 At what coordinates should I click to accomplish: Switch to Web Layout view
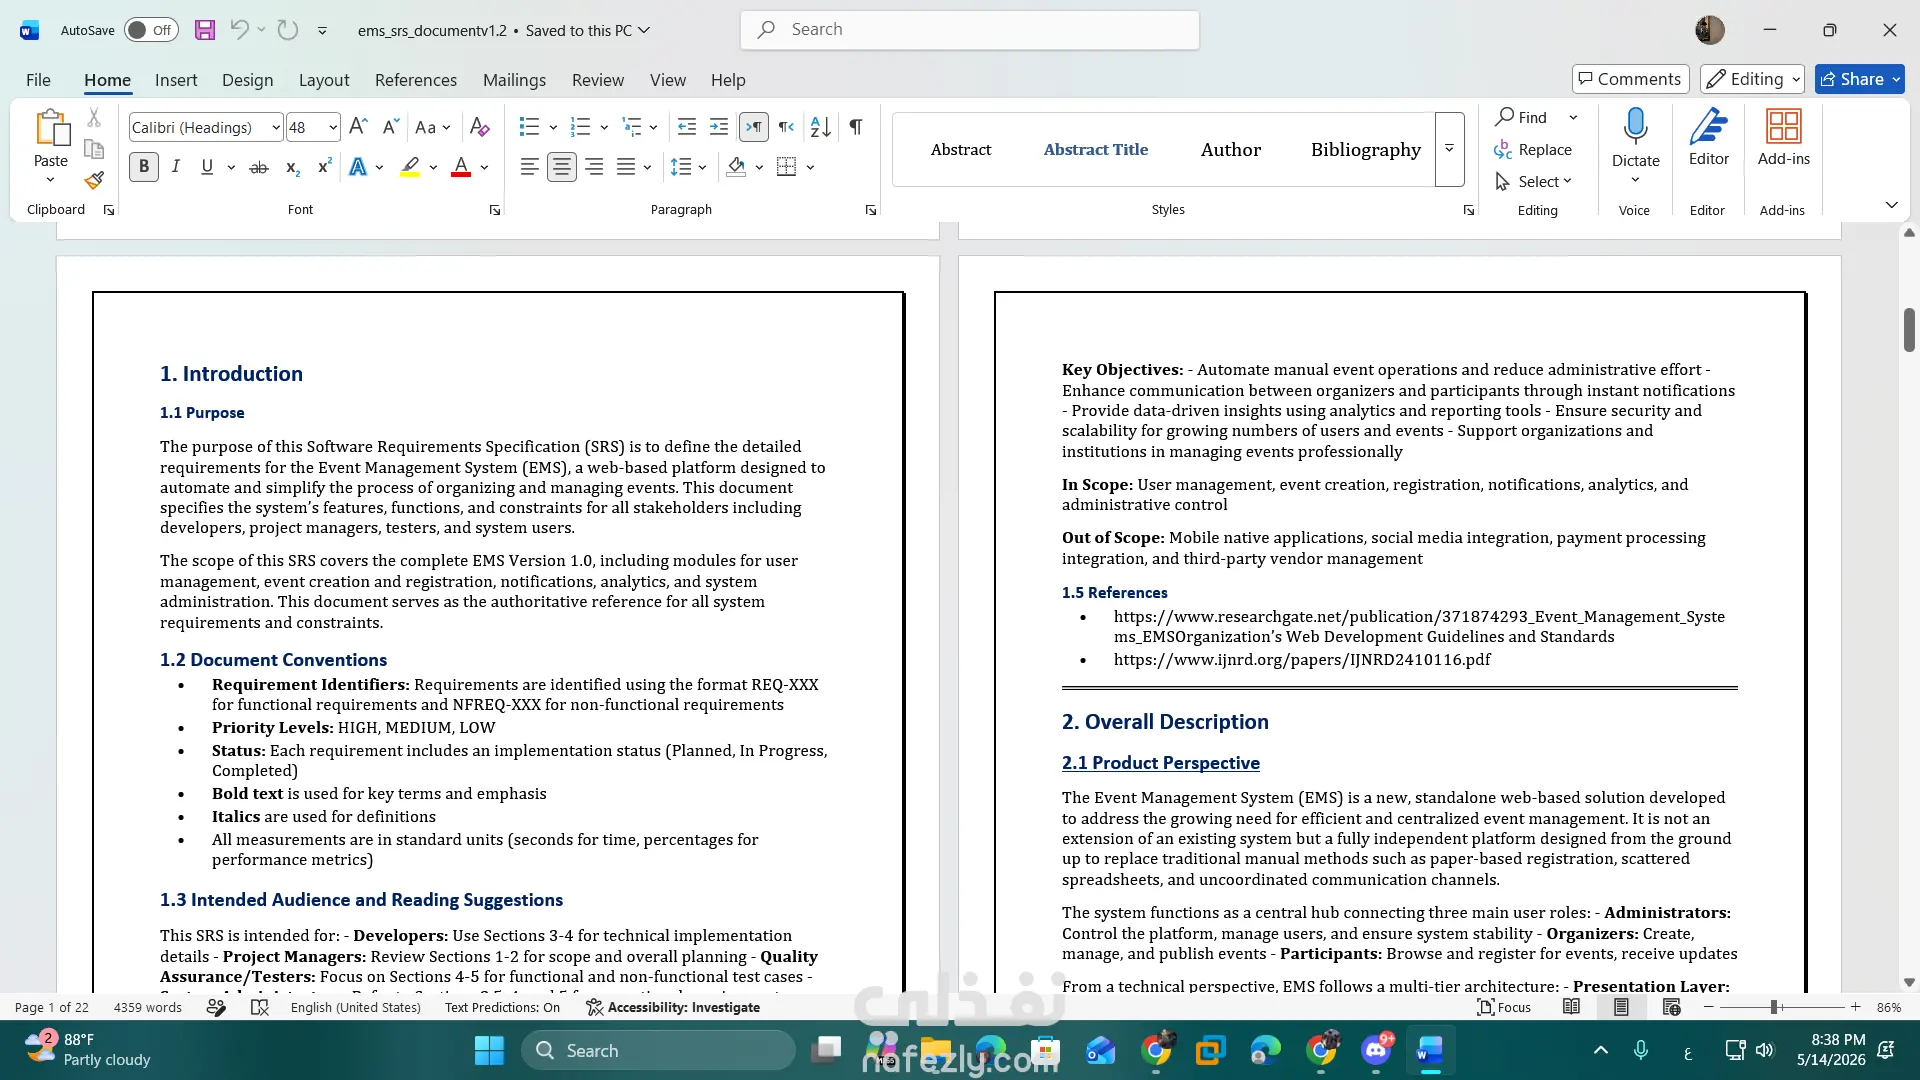(x=1671, y=1007)
